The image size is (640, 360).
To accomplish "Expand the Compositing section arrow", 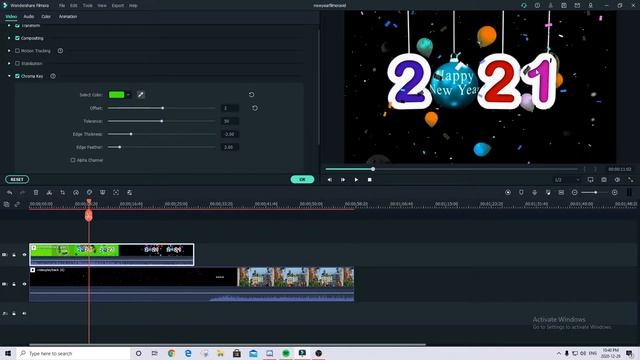I will point(9,38).
